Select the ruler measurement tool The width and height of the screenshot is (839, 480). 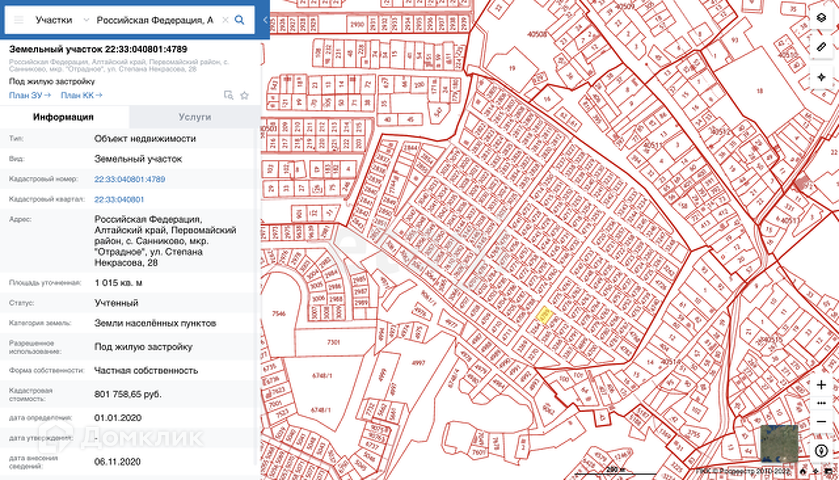821,47
